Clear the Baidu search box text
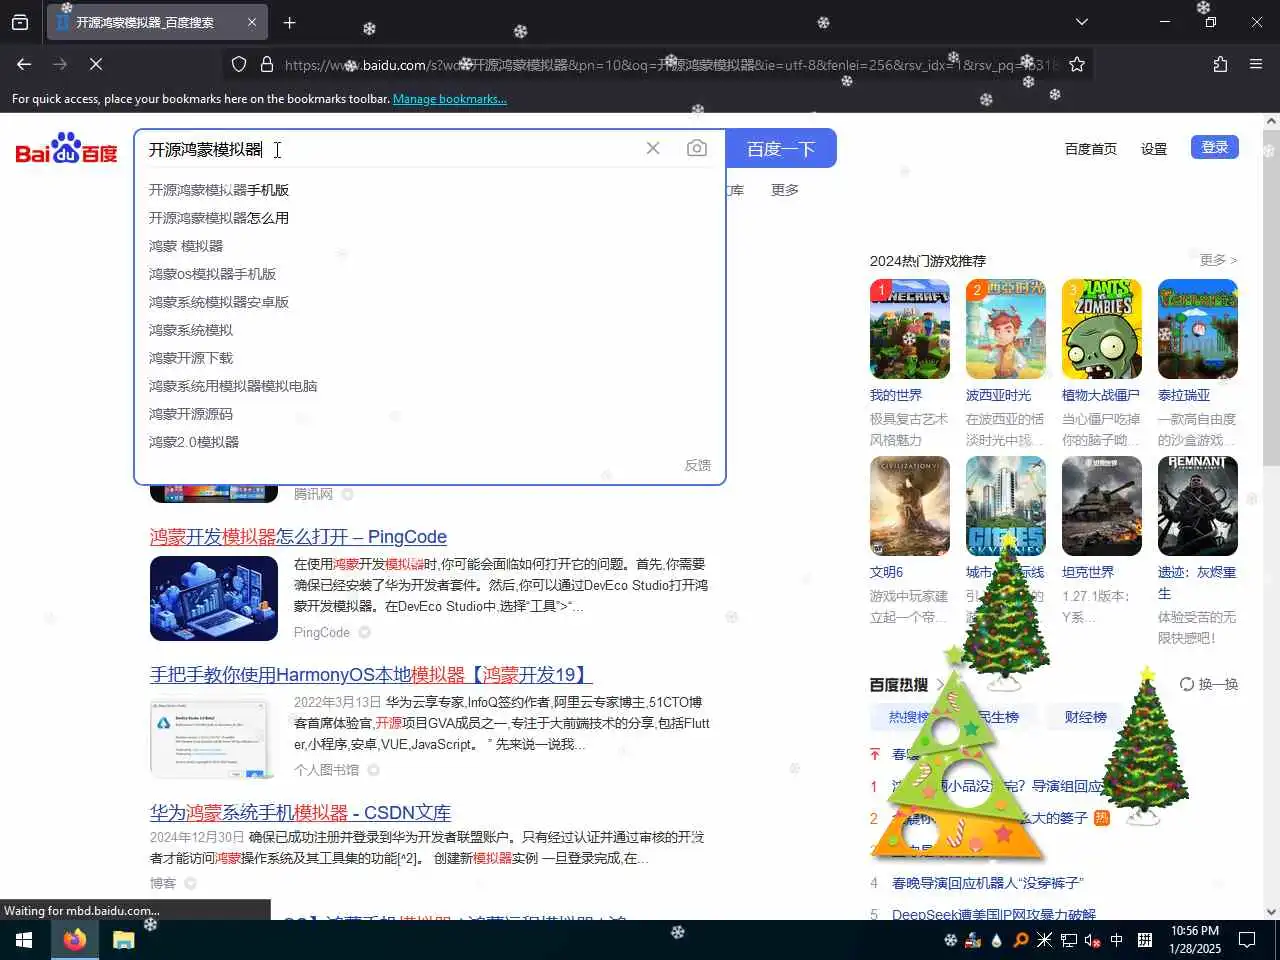The width and height of the screenshot is (1280, 960). pos(653,148)
